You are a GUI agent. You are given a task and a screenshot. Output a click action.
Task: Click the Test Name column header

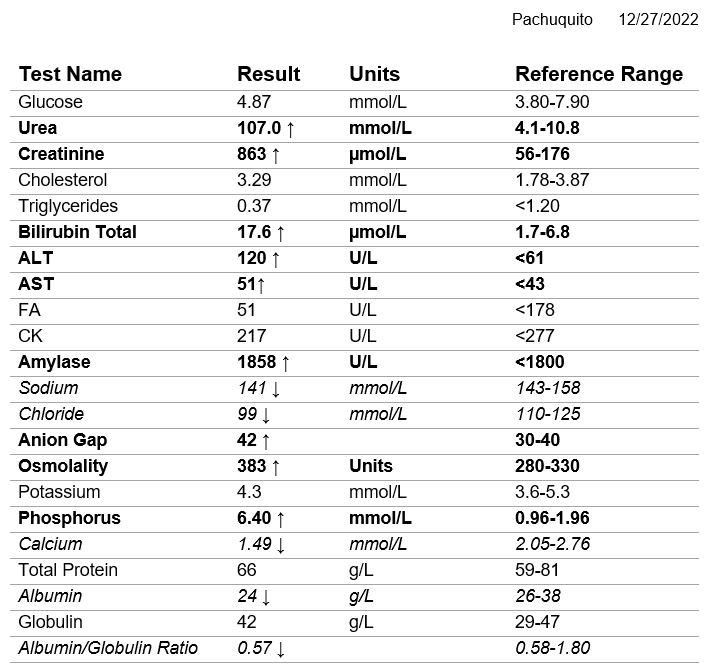[x=70, y=74]
